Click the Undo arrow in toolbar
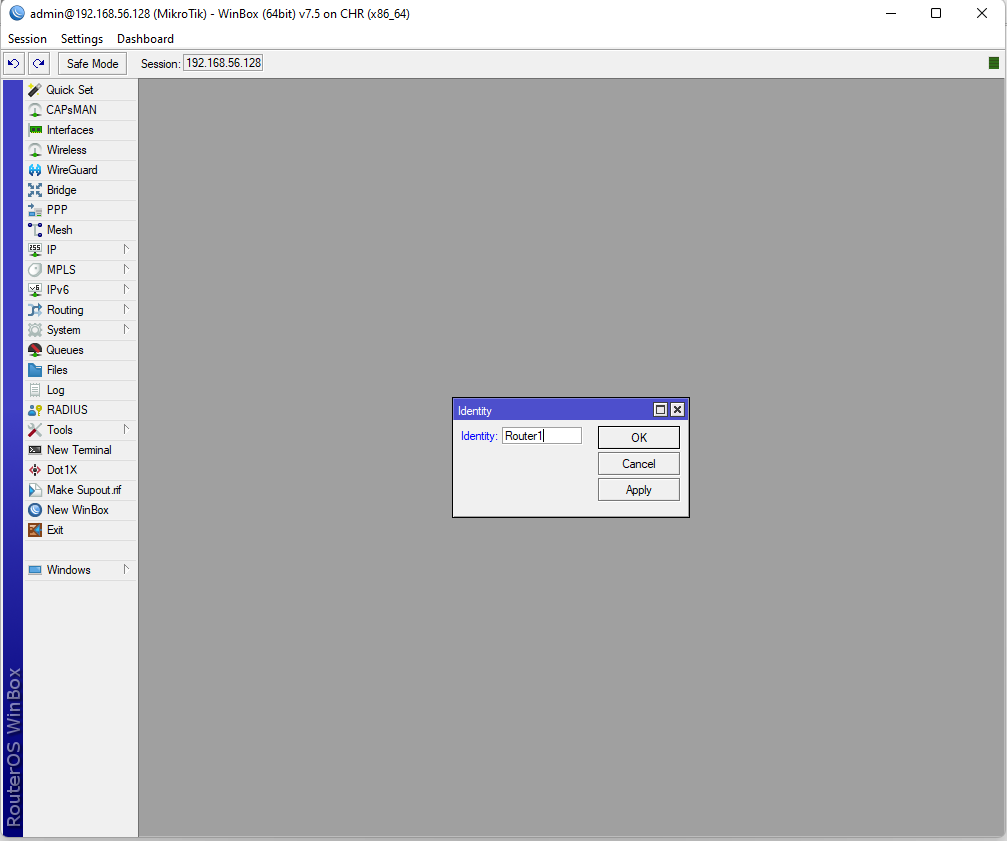1007x841 pixels. click(x=14, y=63)
